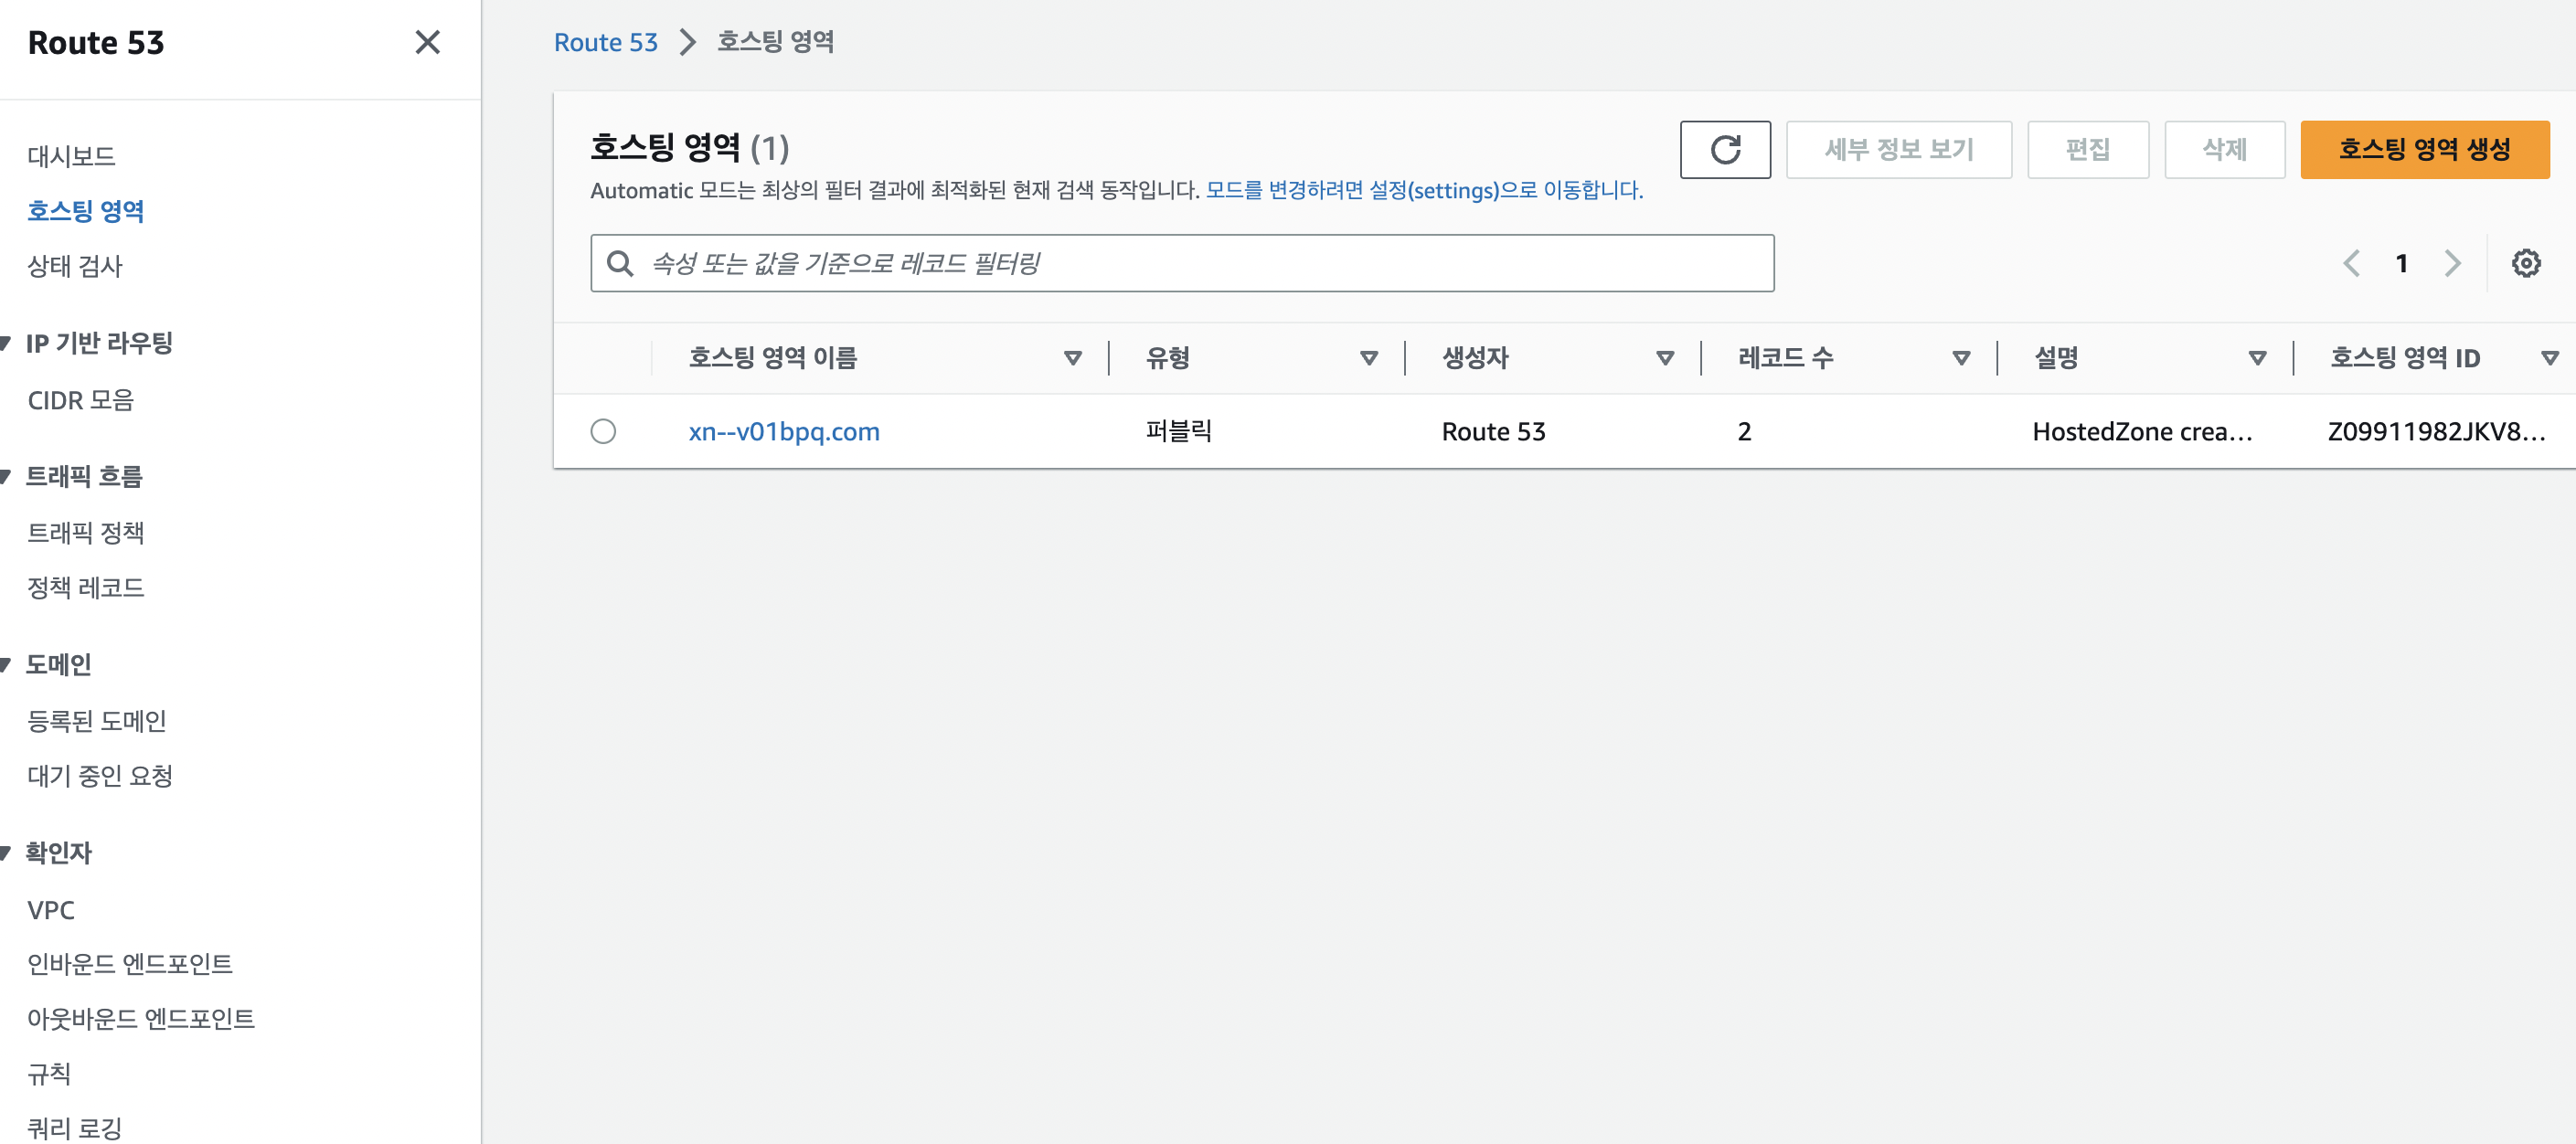Sort by 호스팅 영역 이름 column arrow
The height and width of the screenshot is (1144, 2576).
click(1072, 358)
